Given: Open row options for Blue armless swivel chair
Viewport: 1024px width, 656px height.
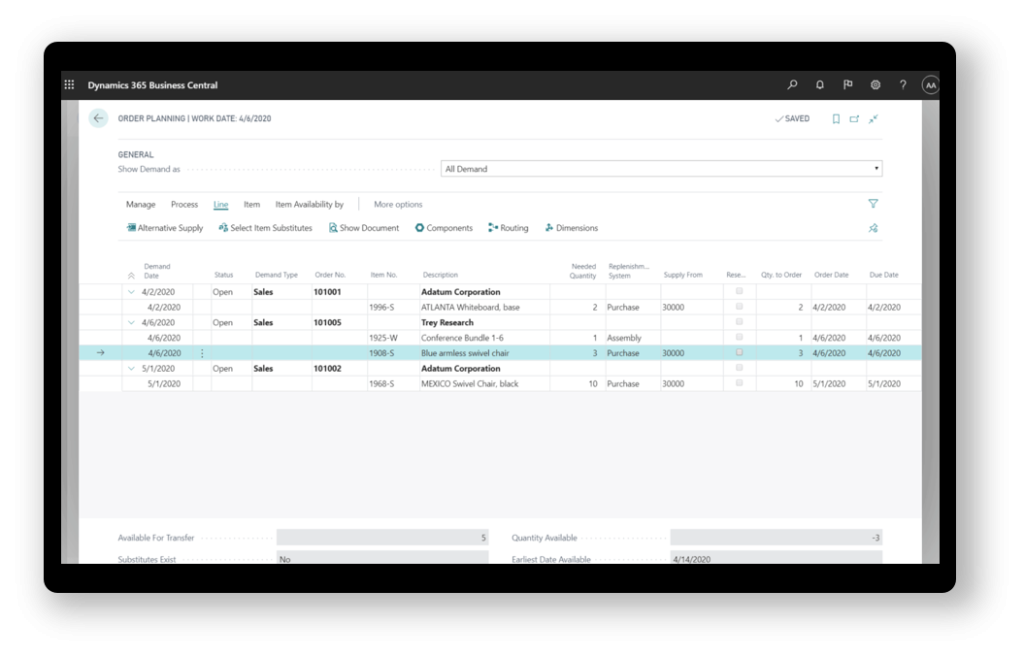Looking at the screenshot, I should click(x=202, y=353).
